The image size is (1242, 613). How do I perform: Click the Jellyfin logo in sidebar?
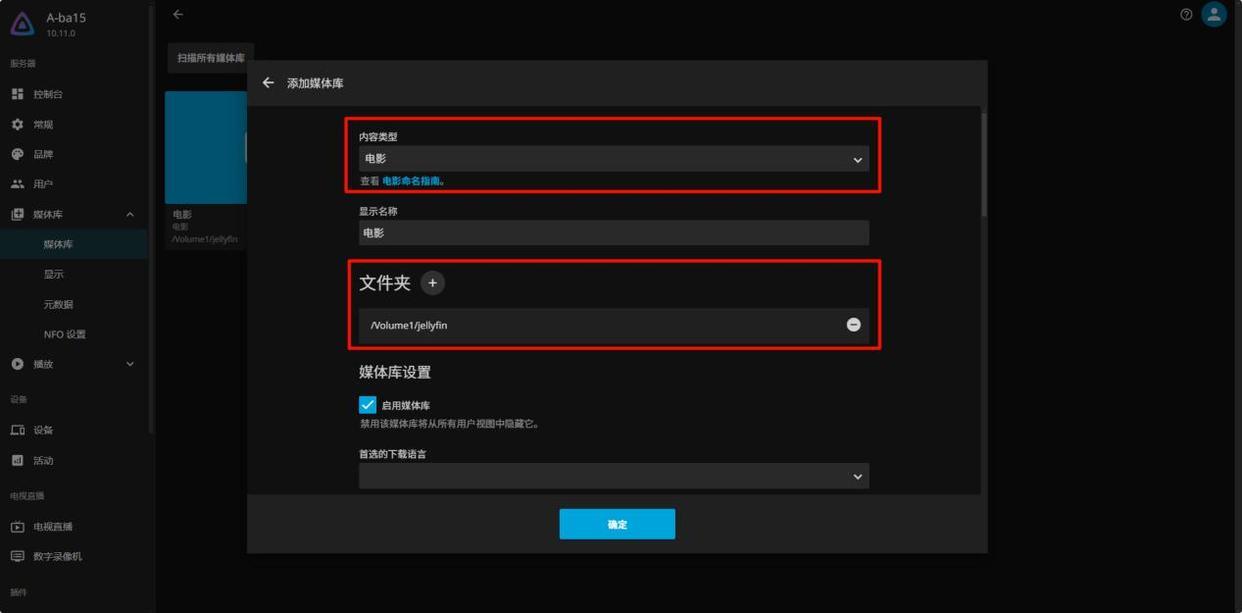point(22,25)
